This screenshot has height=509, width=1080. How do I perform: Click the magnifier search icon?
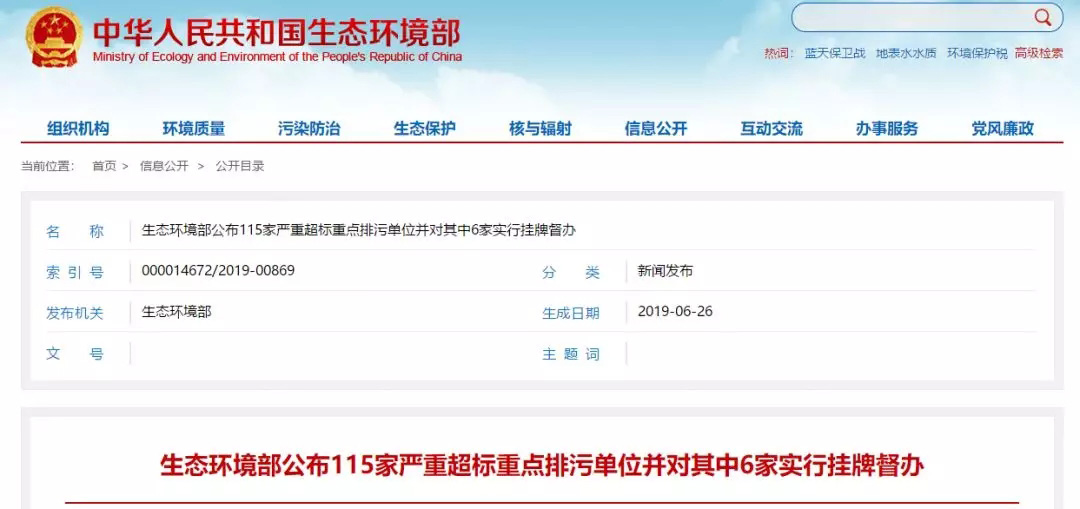(1042, 17)
